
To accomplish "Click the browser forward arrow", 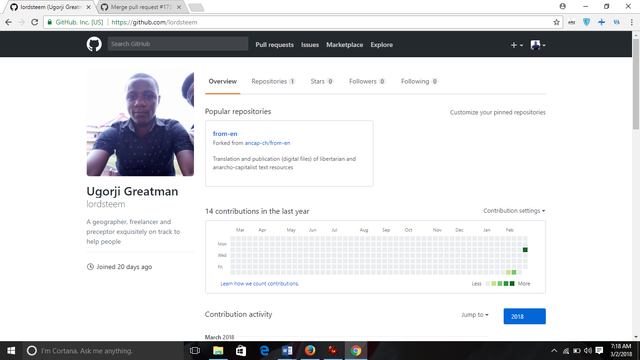I will (x=21, y=22).
